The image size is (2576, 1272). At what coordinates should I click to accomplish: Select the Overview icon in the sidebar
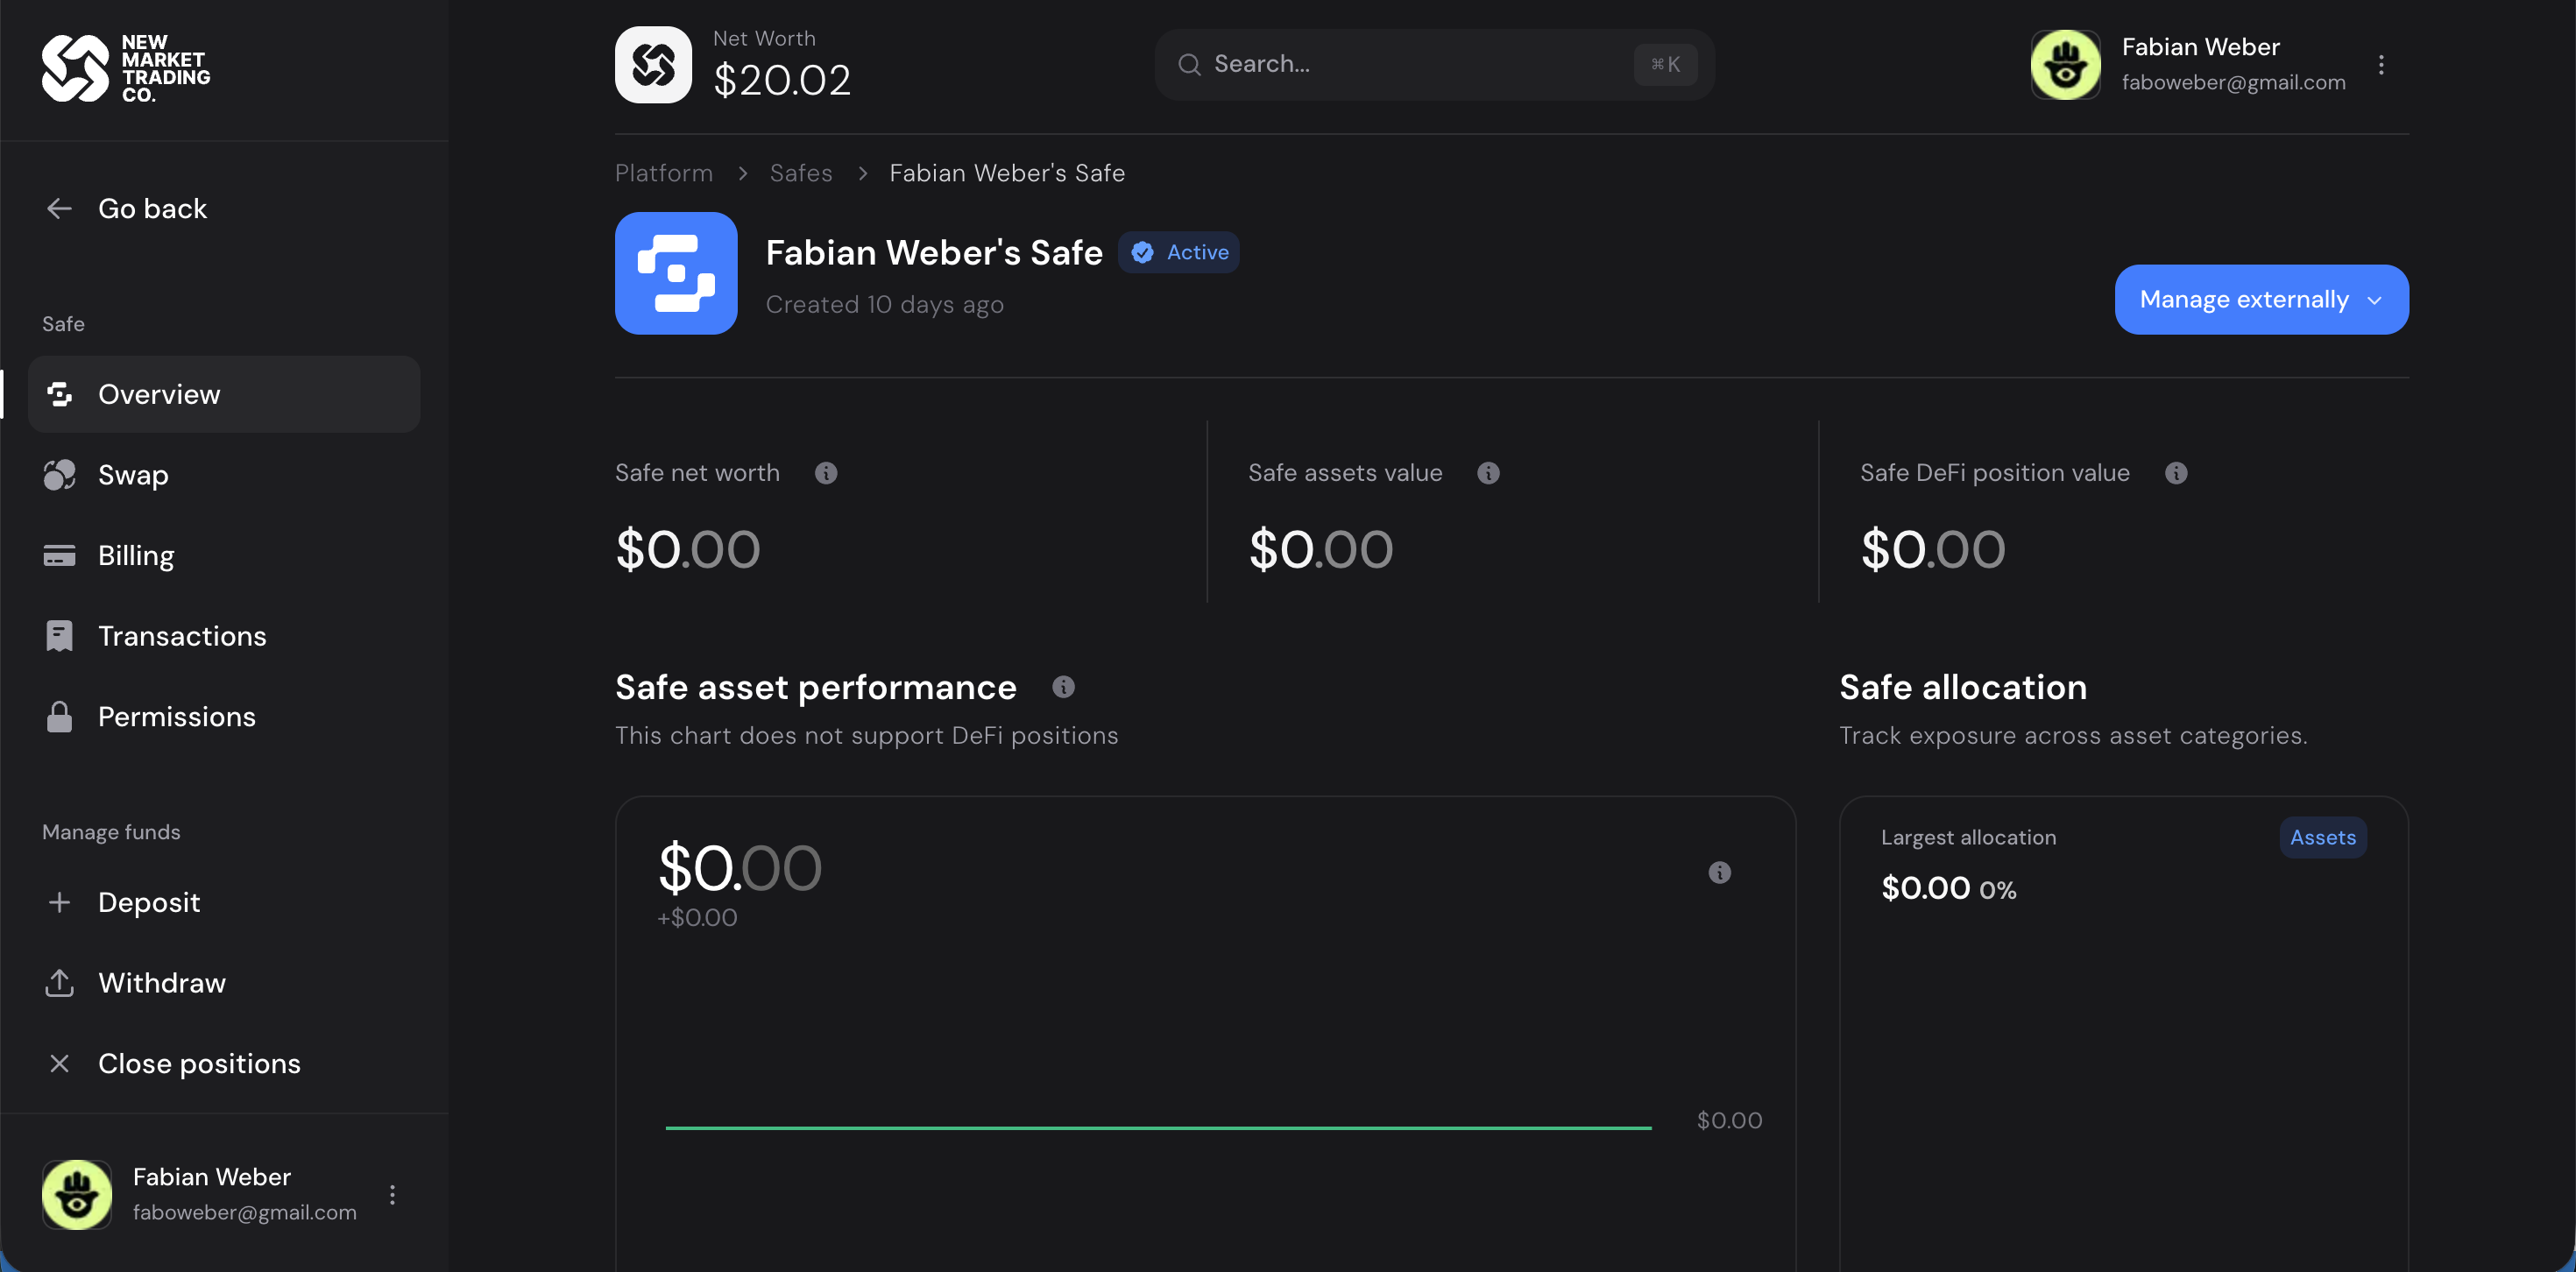[x=60, y=394]
